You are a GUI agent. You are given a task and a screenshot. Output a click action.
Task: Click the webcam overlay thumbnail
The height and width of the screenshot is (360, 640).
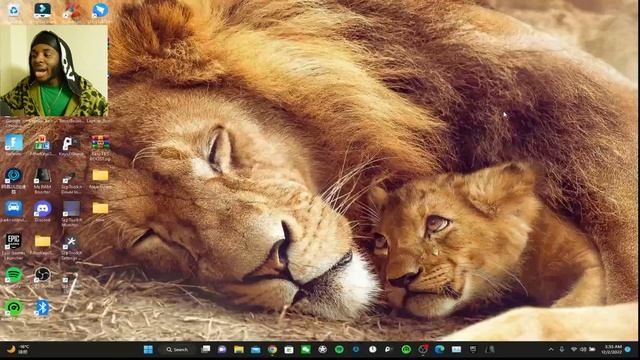(x=54, y=70)
